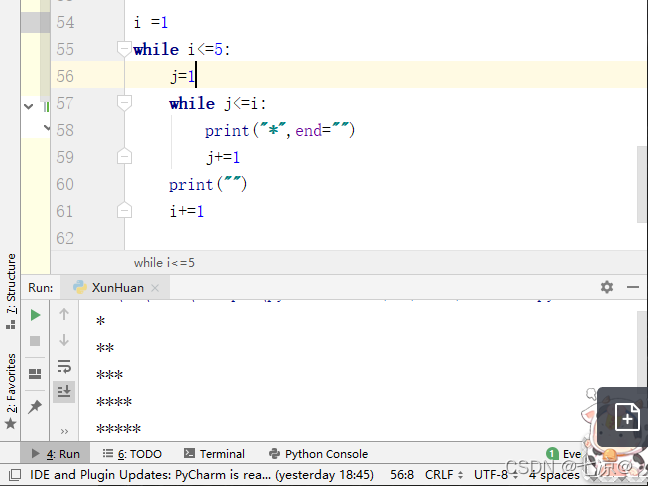
Task: Click the 'i+=1' code line
Action: [x=187, y=212]
